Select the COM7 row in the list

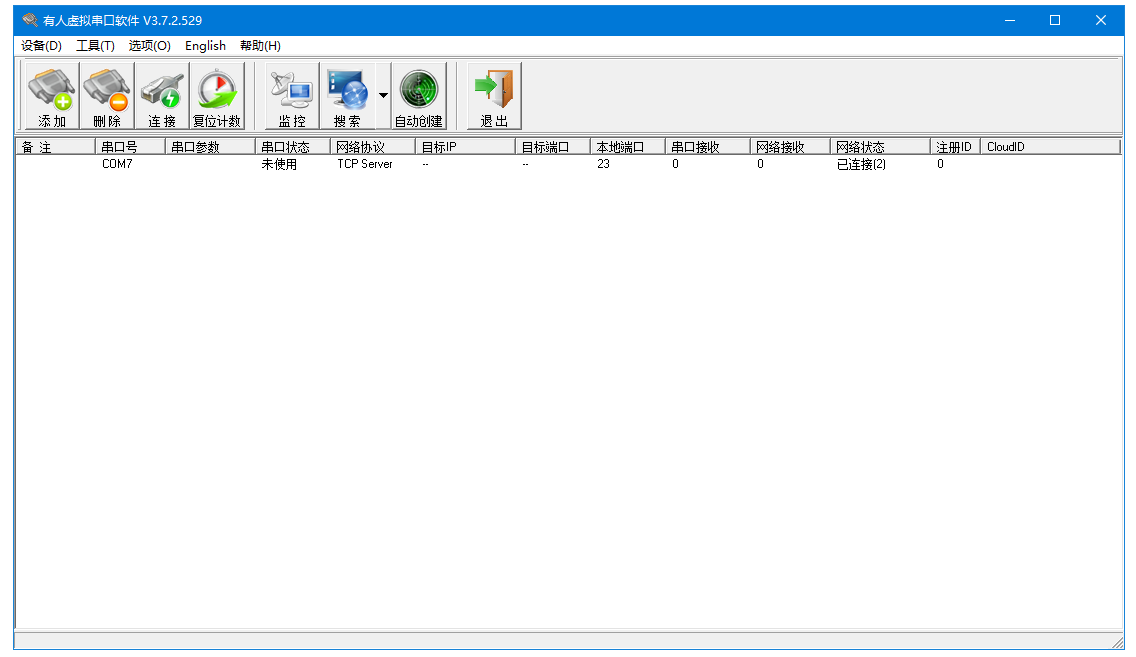point(117,165)
